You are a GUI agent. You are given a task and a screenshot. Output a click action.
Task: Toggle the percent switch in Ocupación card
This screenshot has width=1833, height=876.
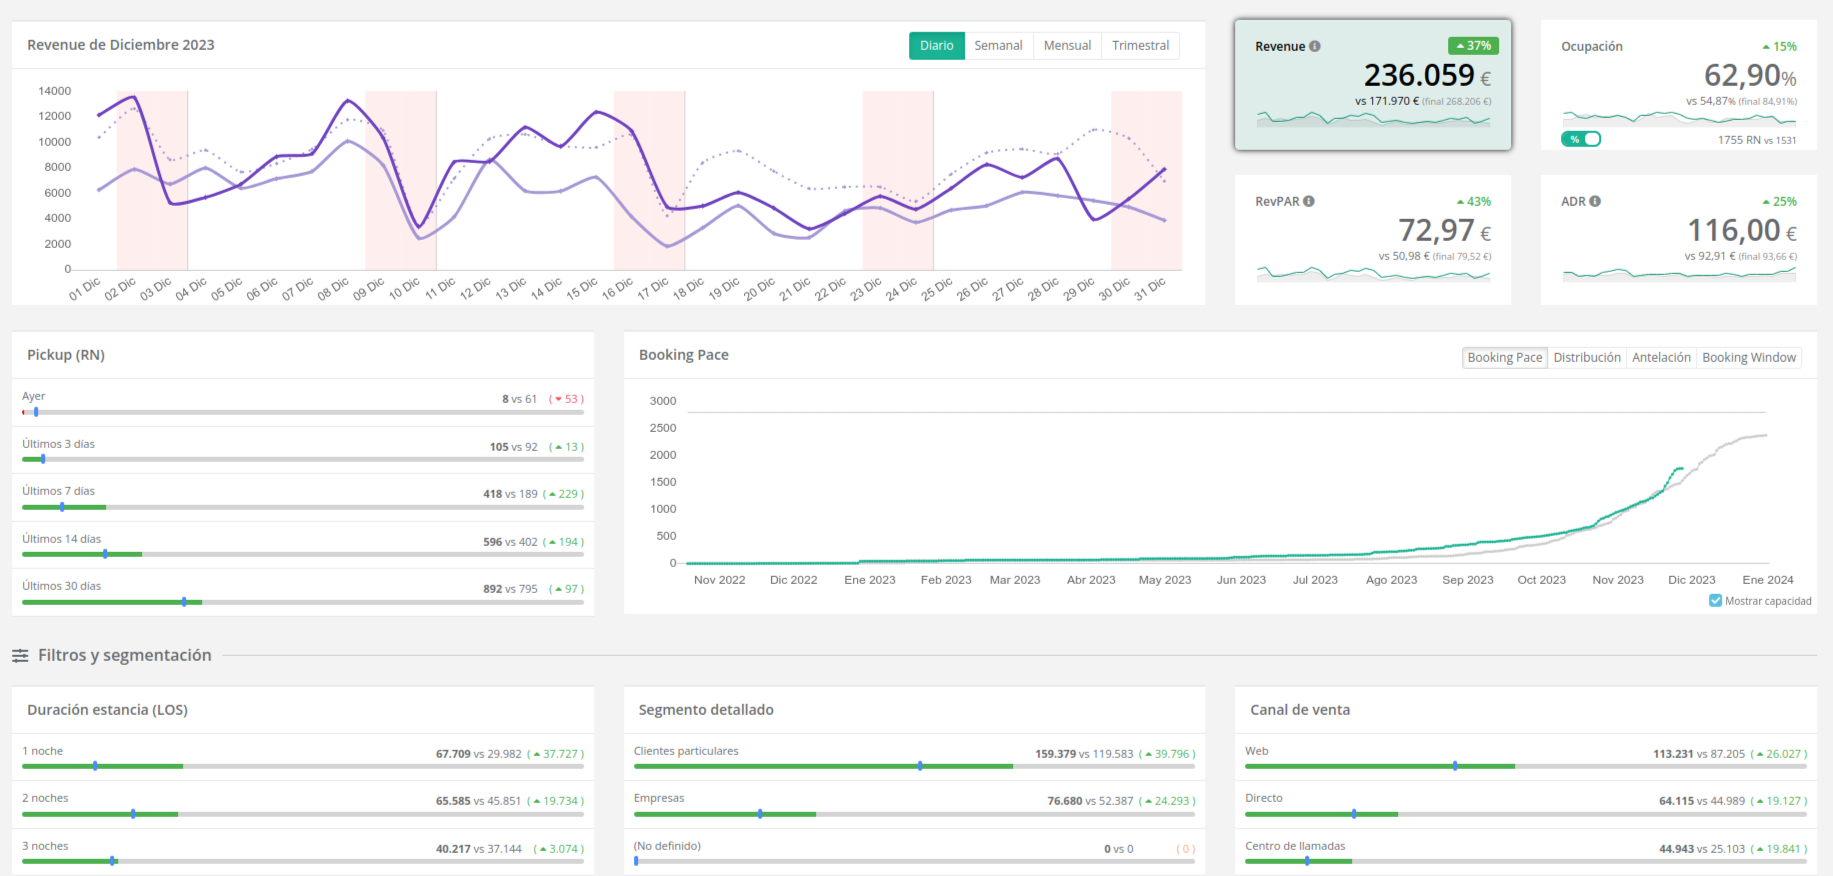click(1581, 139)
